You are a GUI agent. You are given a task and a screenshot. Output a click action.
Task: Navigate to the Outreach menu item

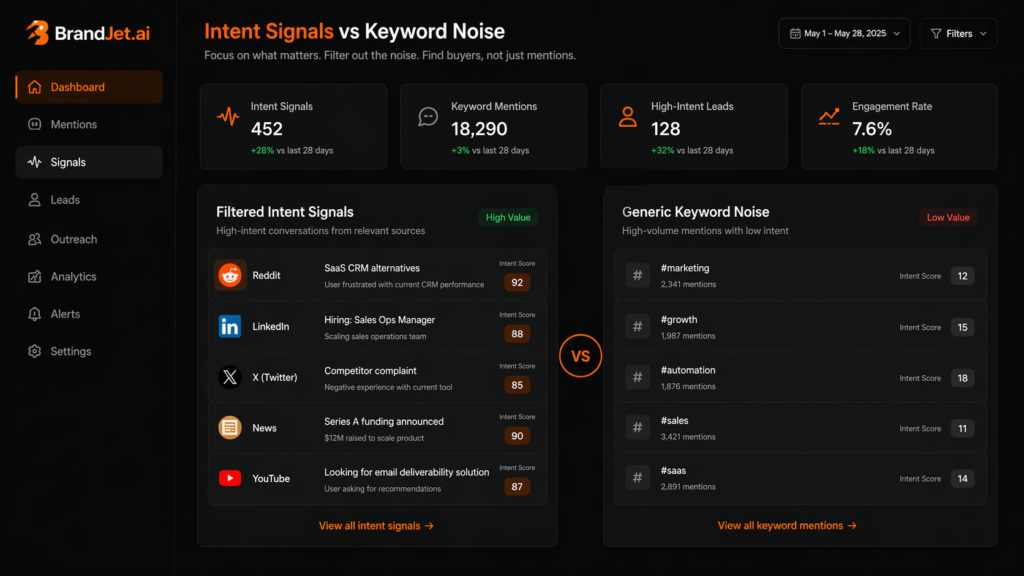point(89,239)
